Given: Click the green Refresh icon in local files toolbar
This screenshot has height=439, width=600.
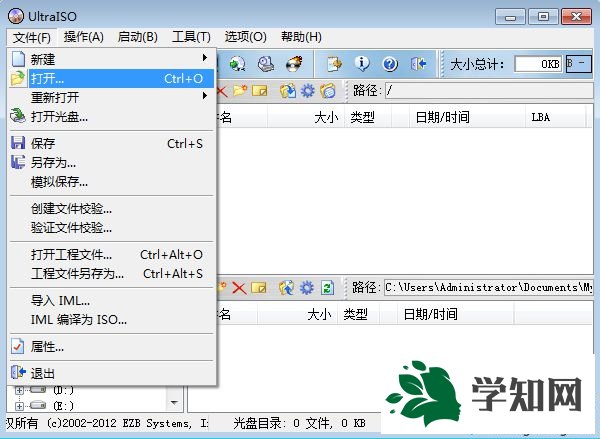Looking at the screenshot, I should click(327, 288).
